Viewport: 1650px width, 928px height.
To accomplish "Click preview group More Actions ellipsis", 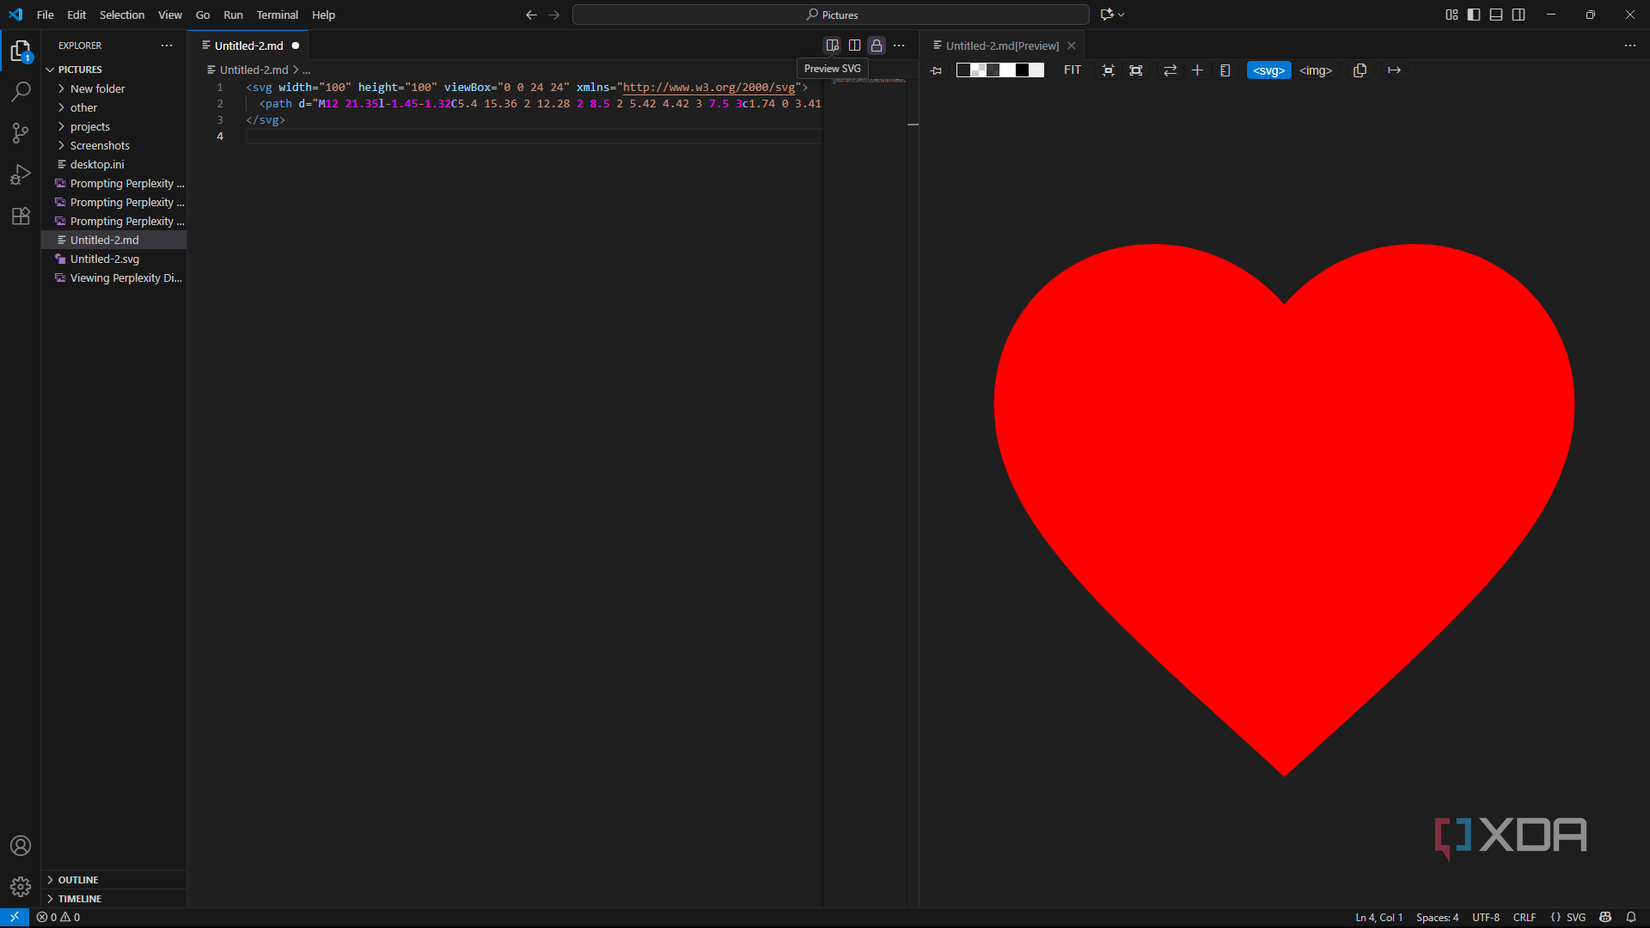I will (x=1630, y=45).
